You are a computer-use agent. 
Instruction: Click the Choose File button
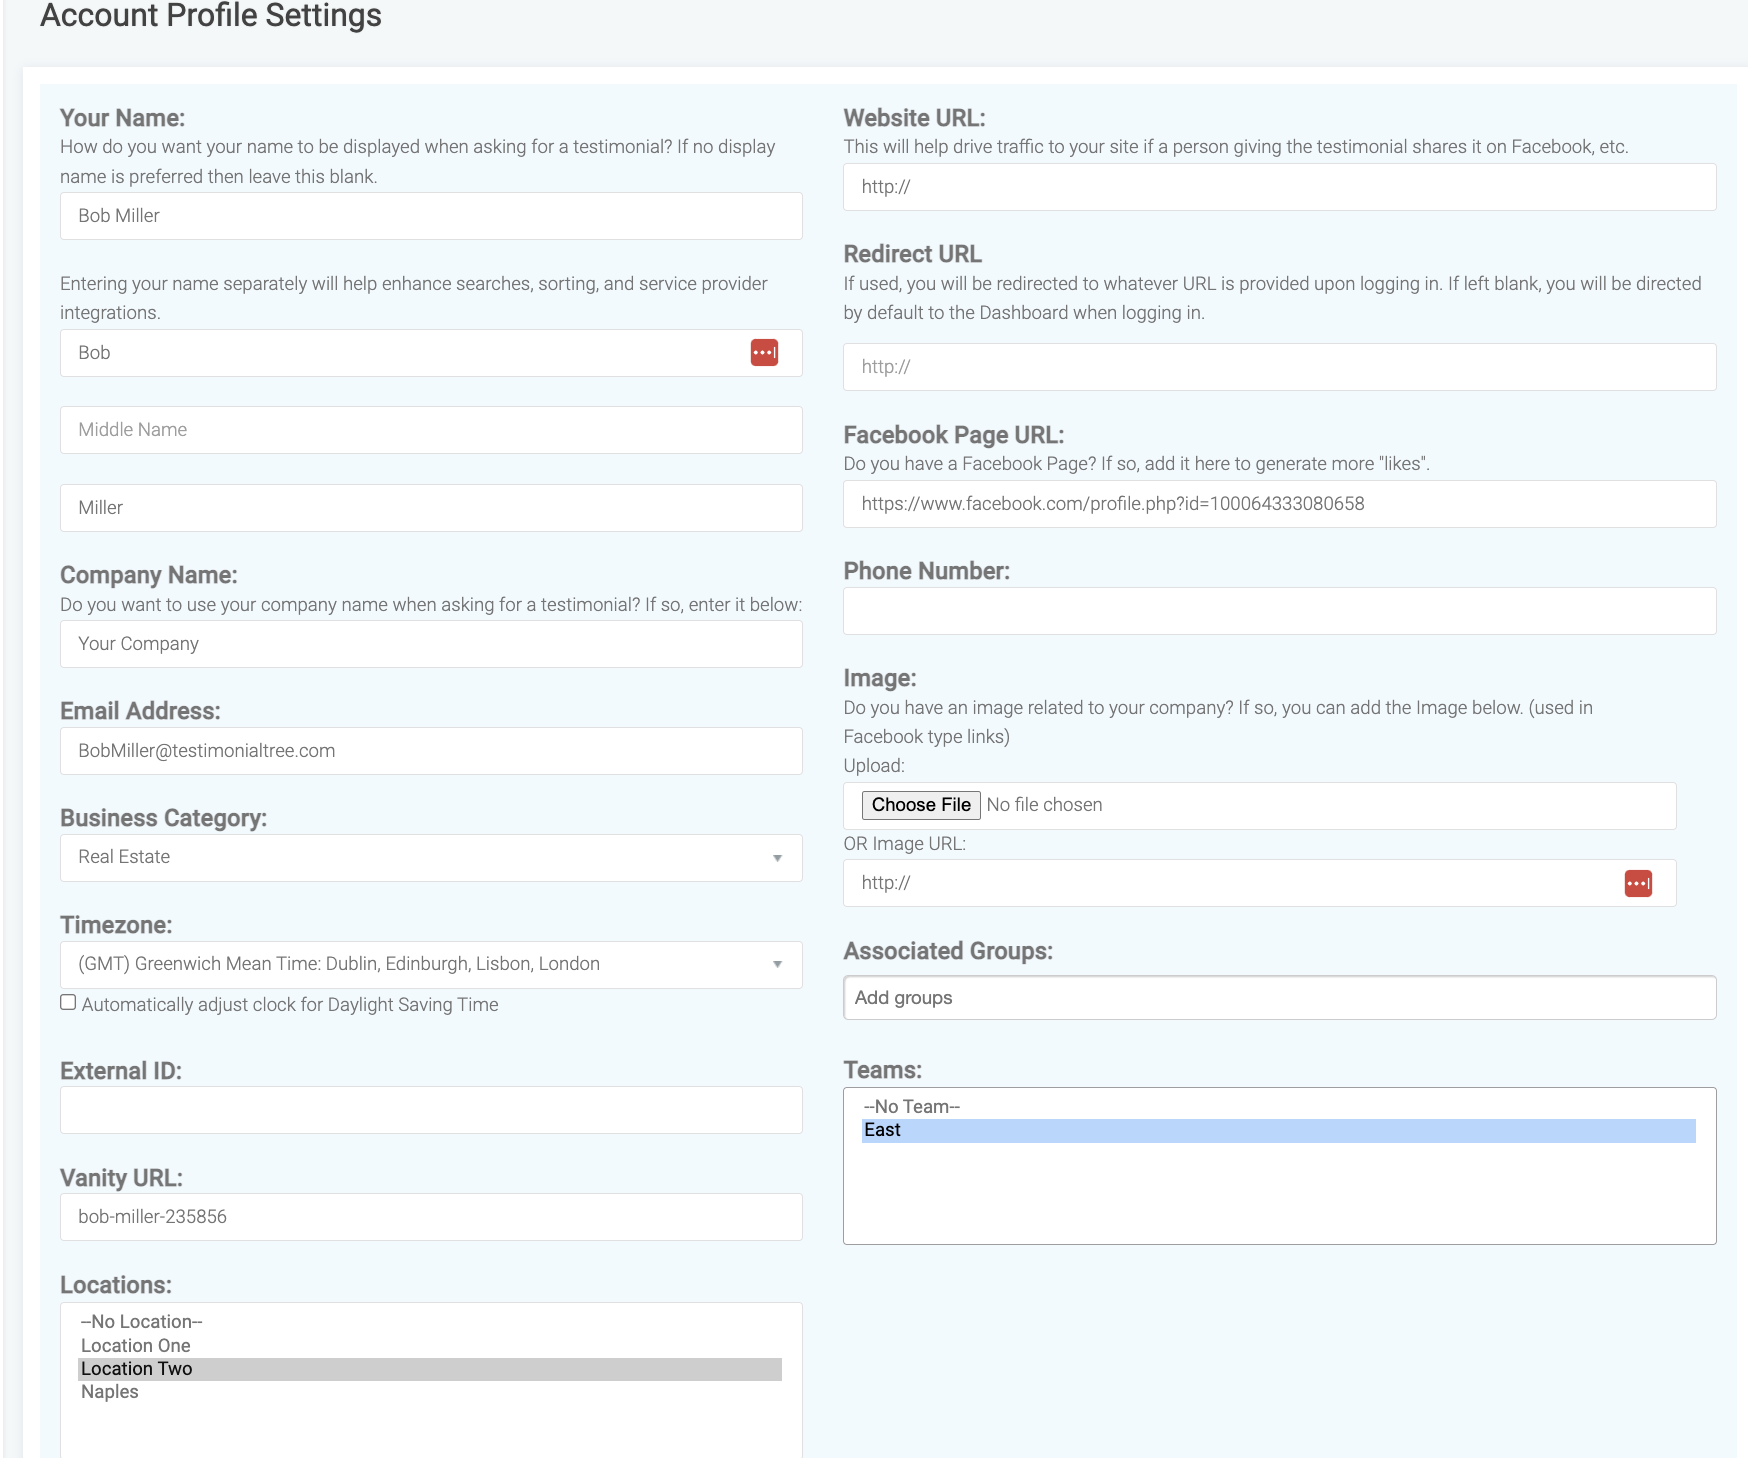[921, 805]
